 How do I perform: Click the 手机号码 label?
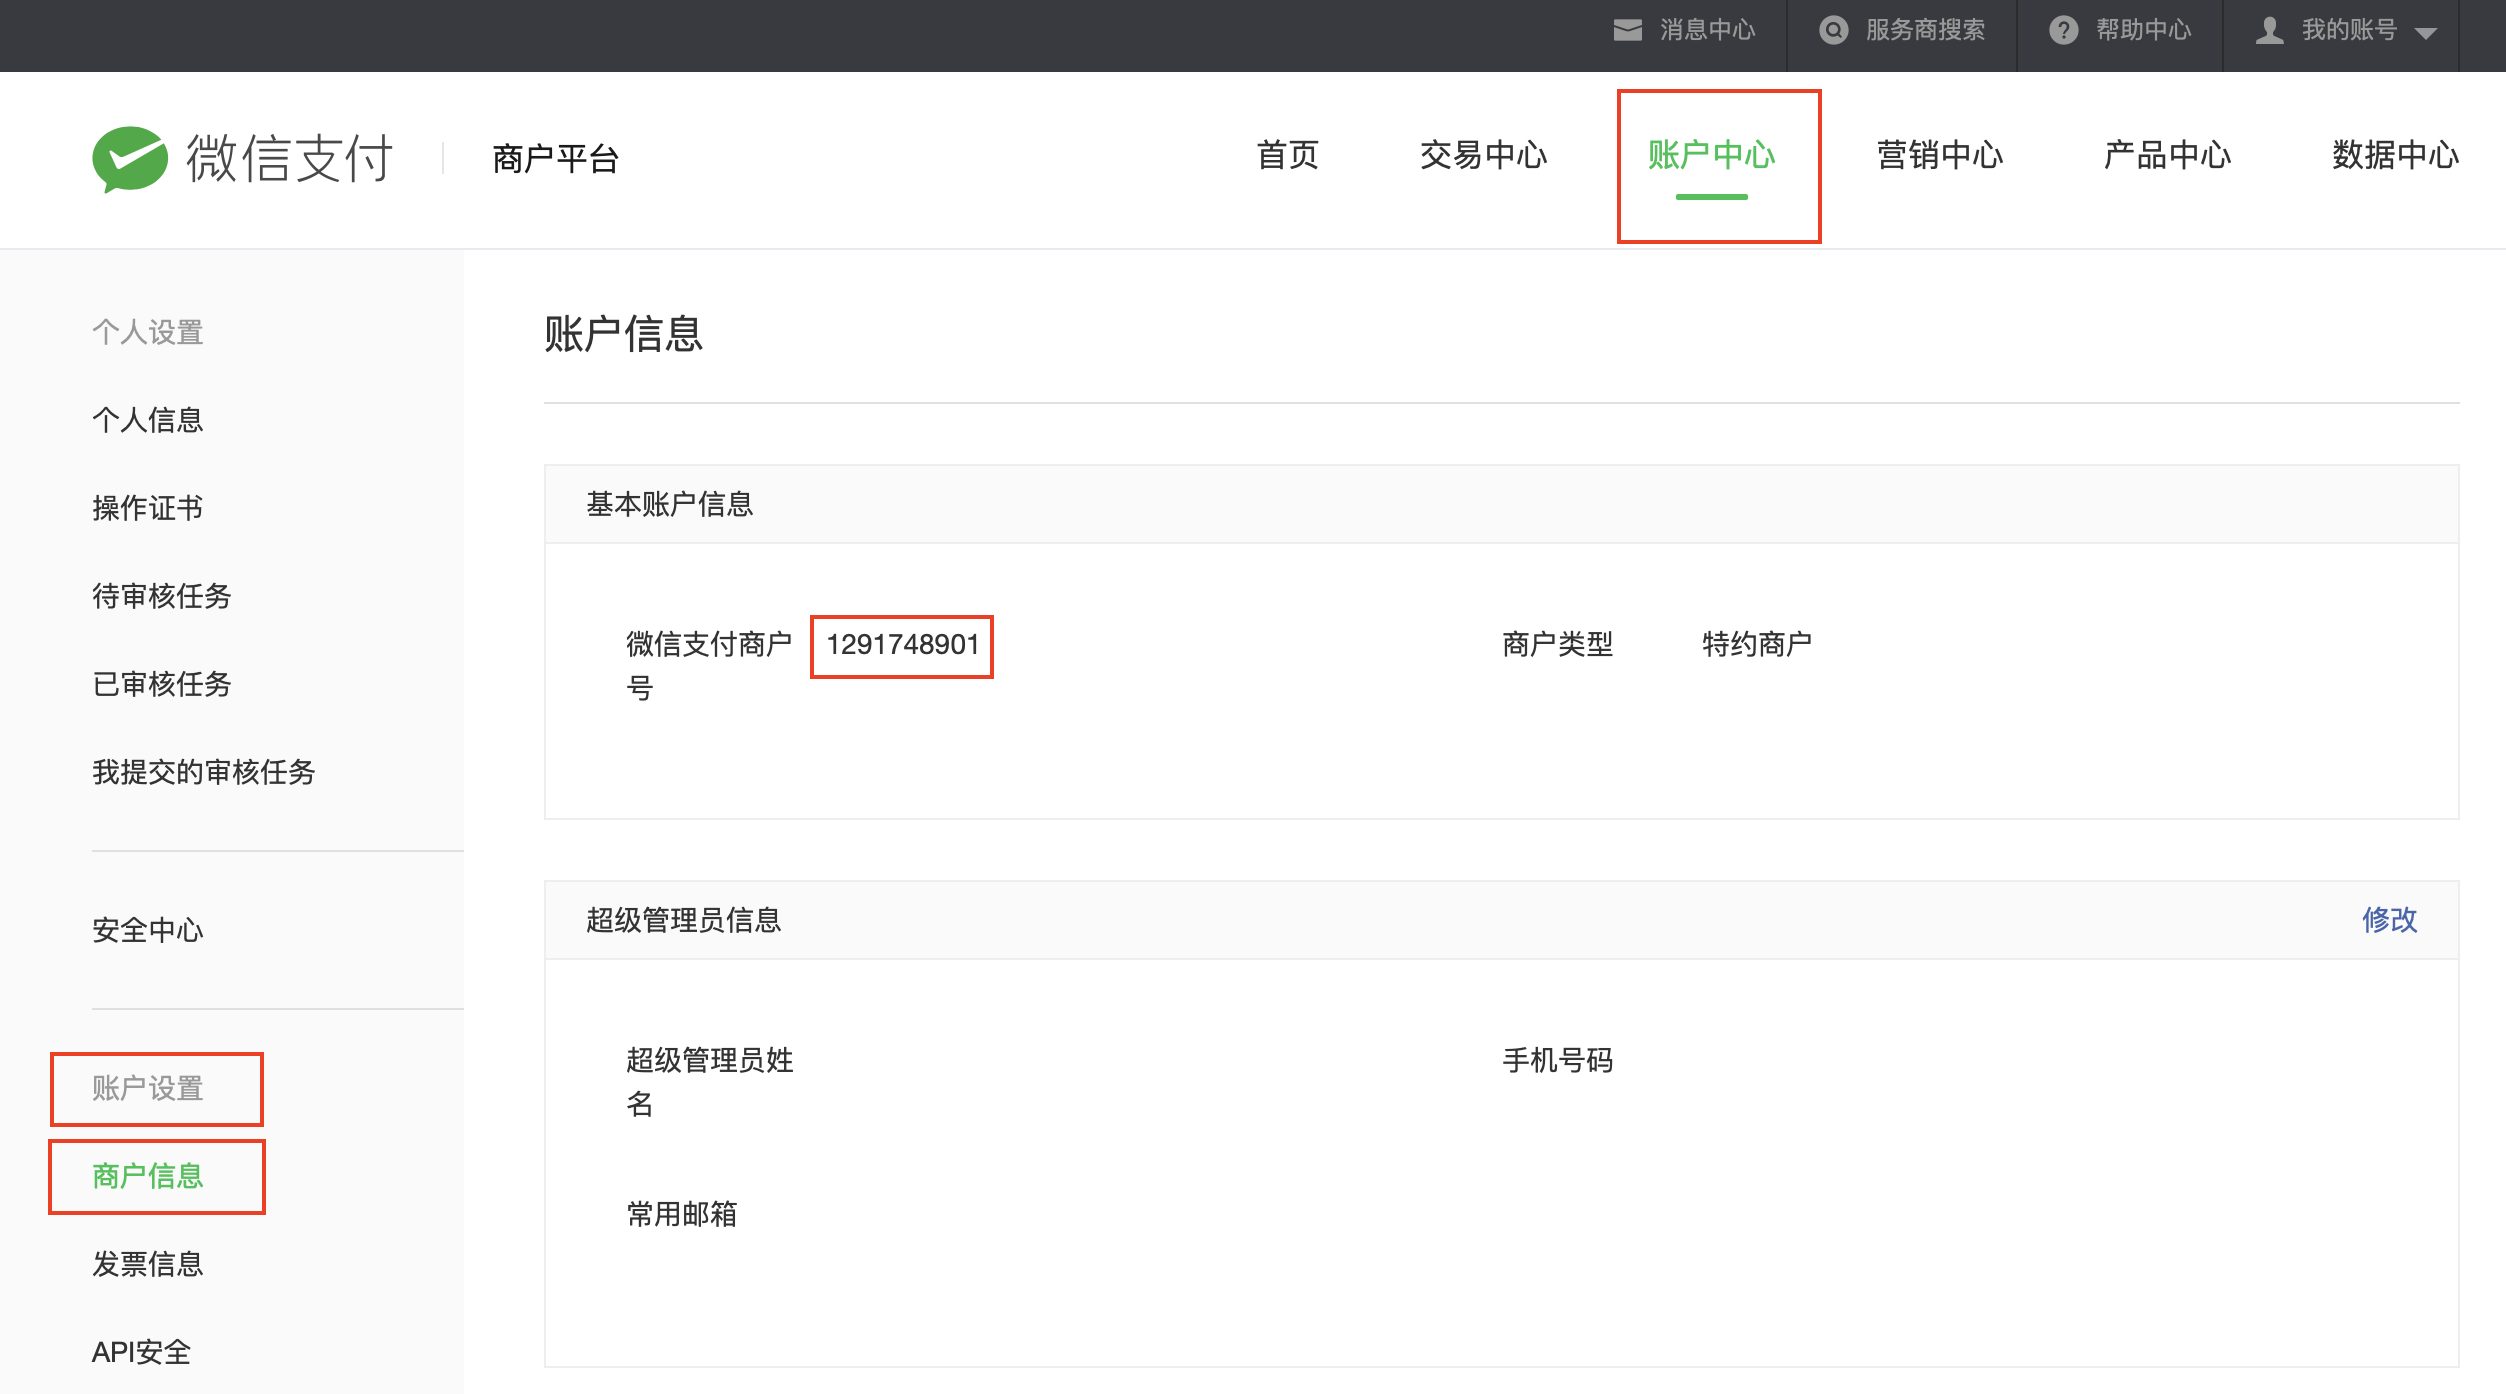pos(1558,1061)
